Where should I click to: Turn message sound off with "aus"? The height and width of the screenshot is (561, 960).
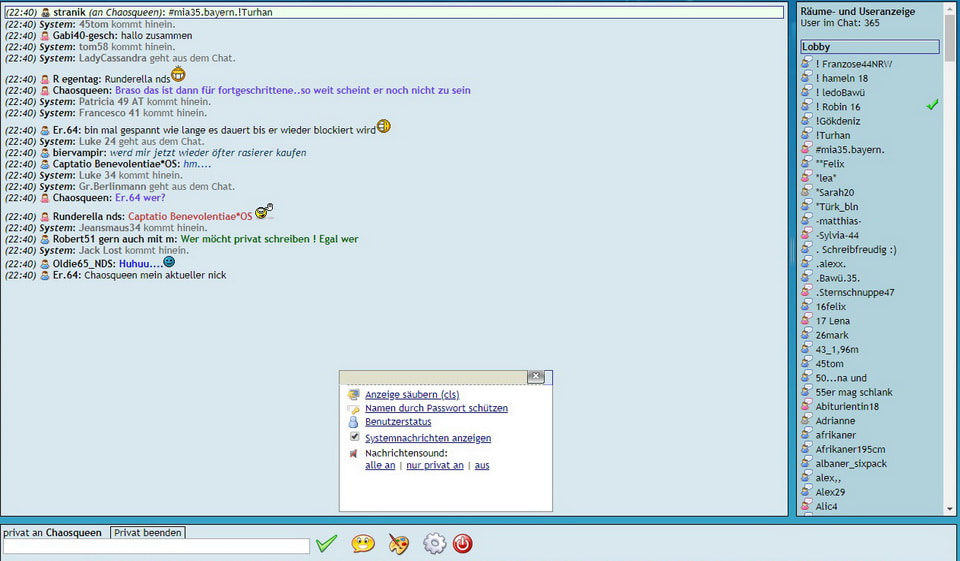(x=482, y=466)
